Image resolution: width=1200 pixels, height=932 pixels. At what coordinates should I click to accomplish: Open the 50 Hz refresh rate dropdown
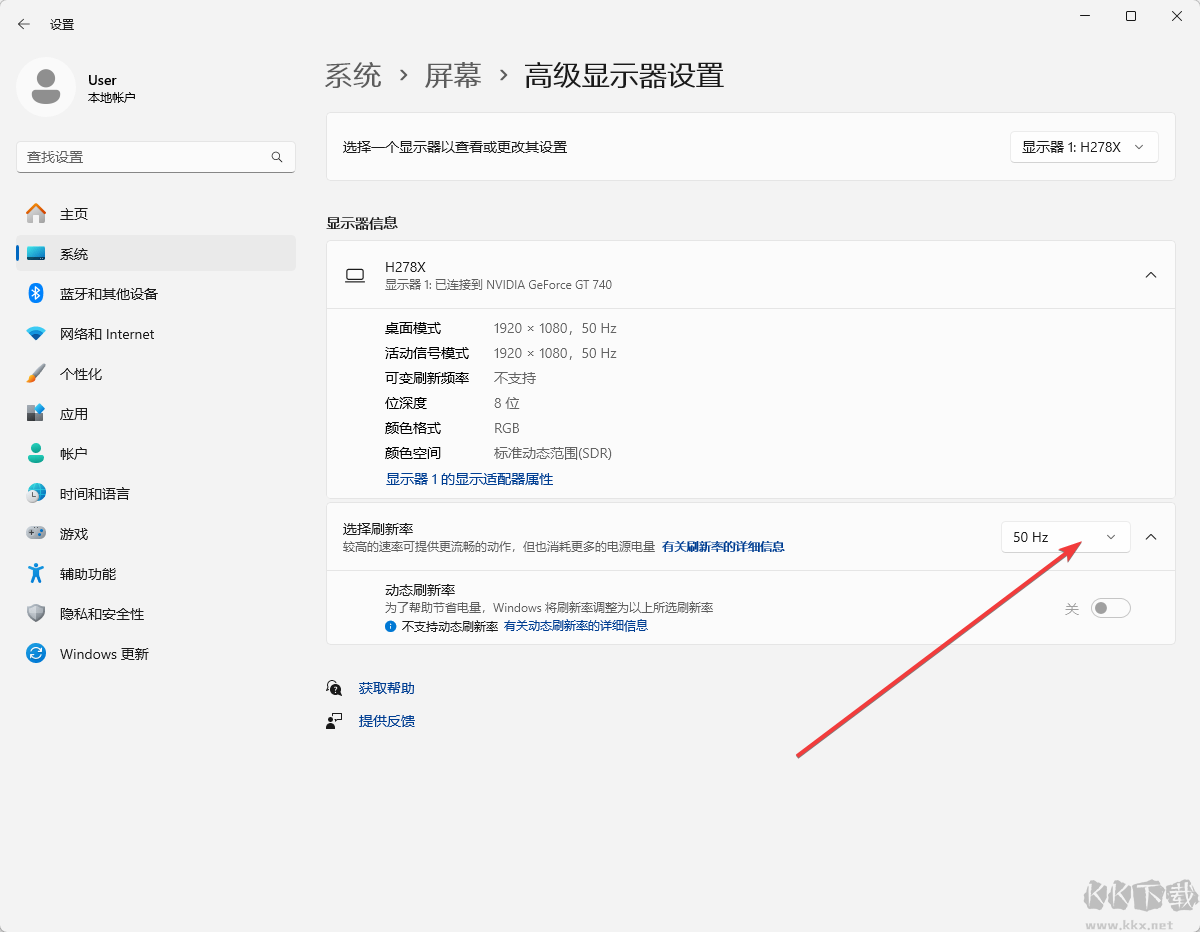[x=1065, y=537]
